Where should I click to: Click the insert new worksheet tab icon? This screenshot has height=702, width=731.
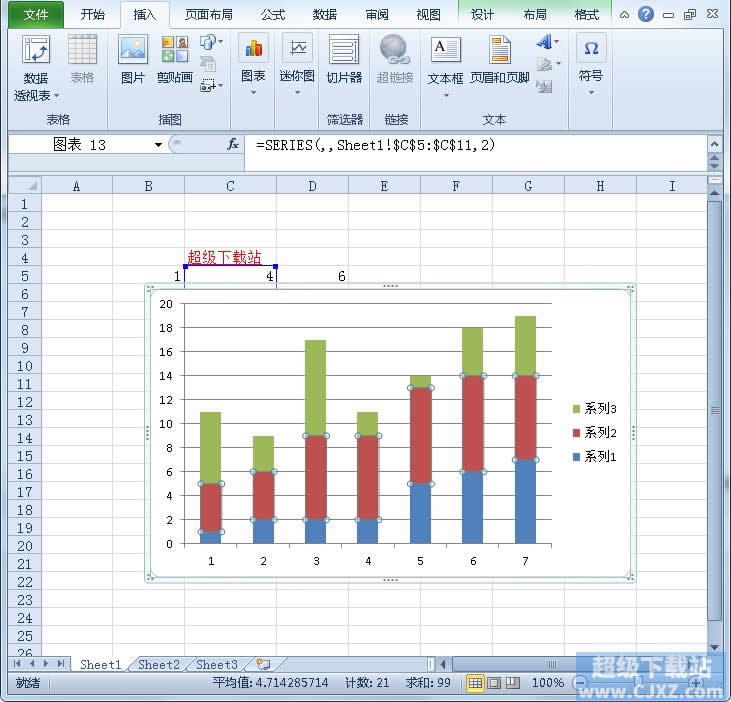[263, 664]
